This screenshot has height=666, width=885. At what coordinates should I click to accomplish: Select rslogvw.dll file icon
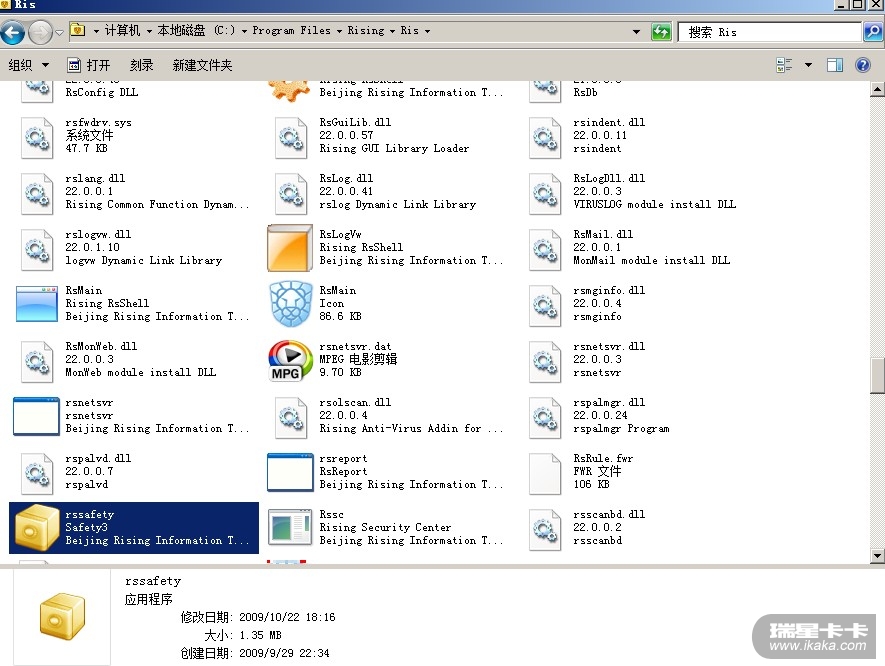click(x=37, y=249)
